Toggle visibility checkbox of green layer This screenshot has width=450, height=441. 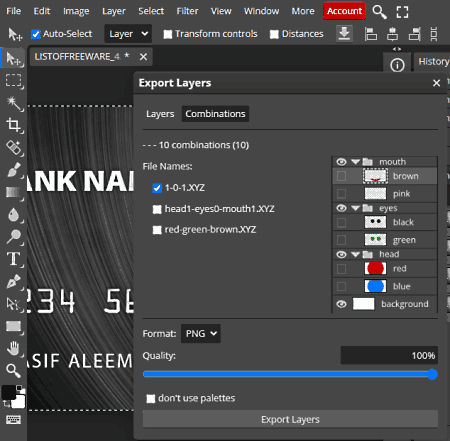[341, 240]
